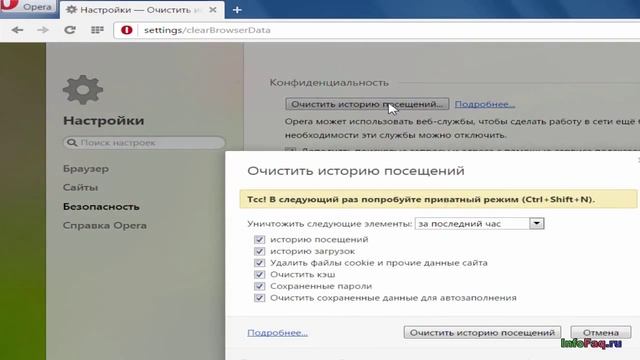Confirm with Очистить историю посещений dialog button
The width and height of the screenshot is (640, 360).
pos(482,333)
